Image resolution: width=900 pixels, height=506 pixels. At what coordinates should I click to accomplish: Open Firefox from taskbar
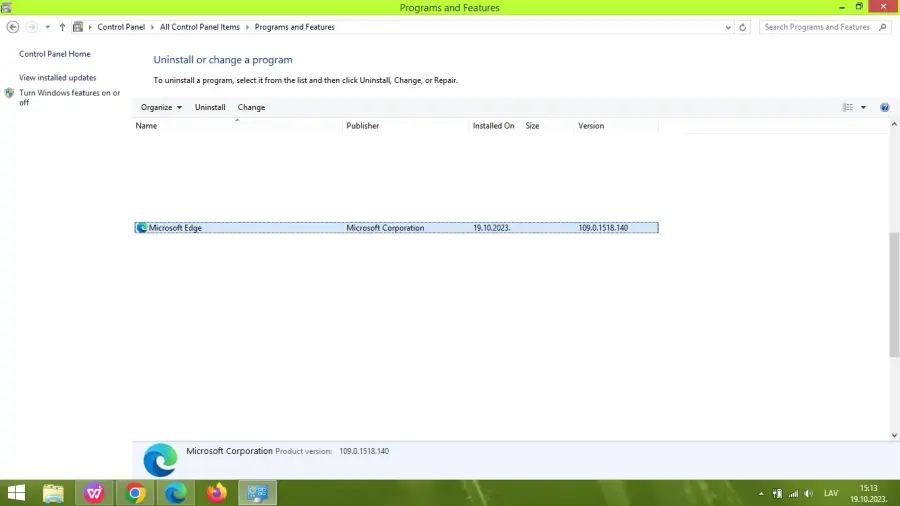tap(217, 493)
